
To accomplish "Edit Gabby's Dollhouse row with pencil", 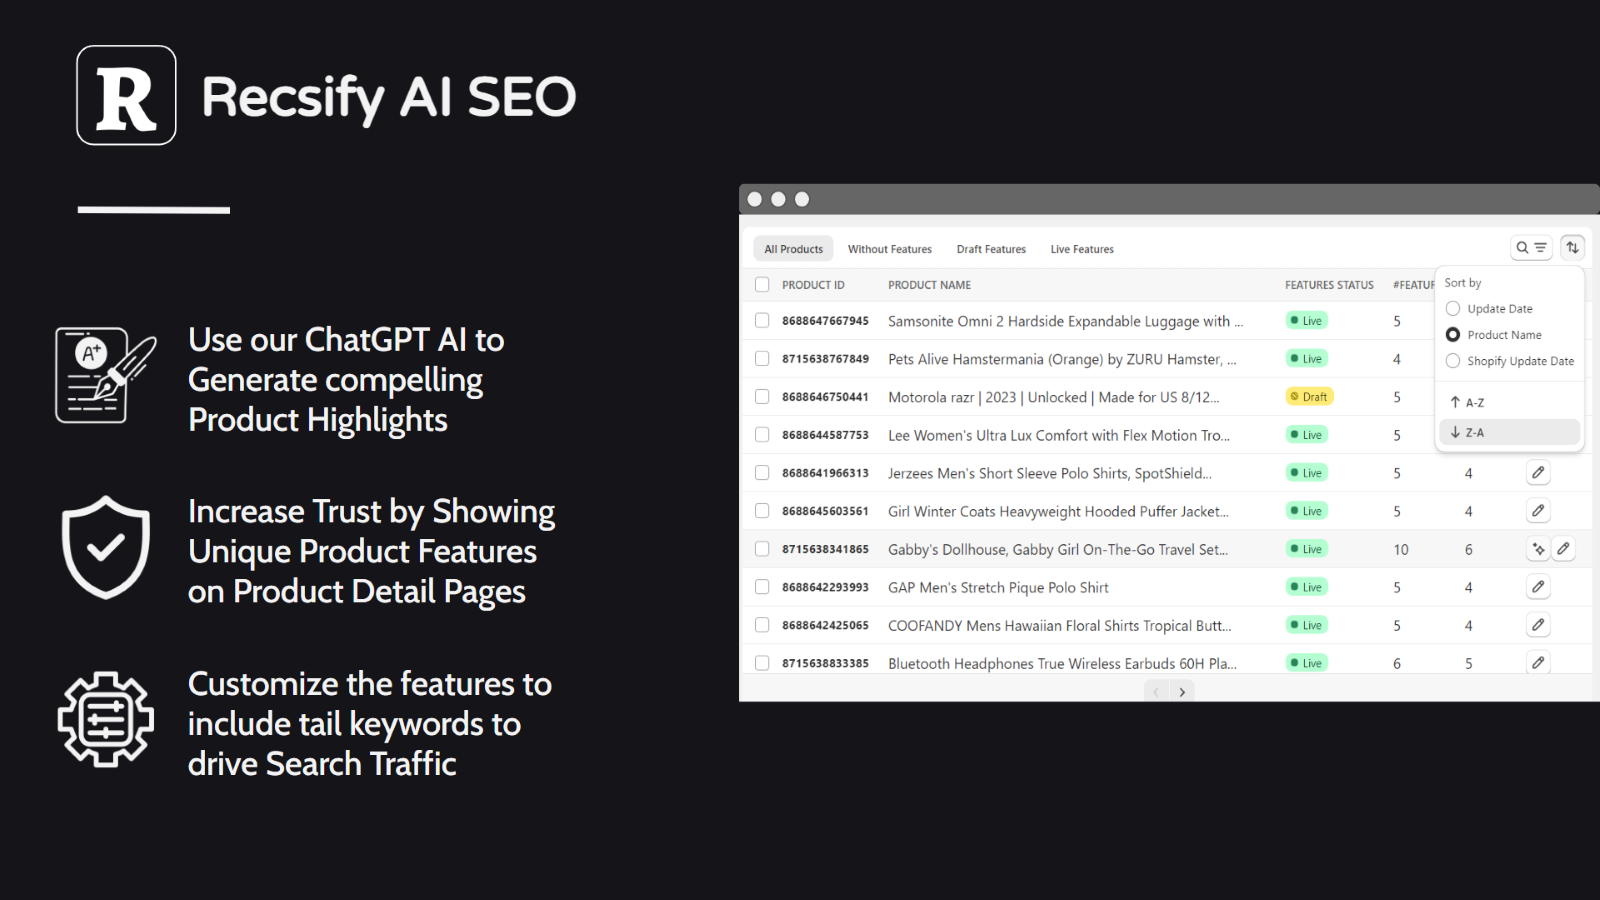I will [x=1563, y=549].
